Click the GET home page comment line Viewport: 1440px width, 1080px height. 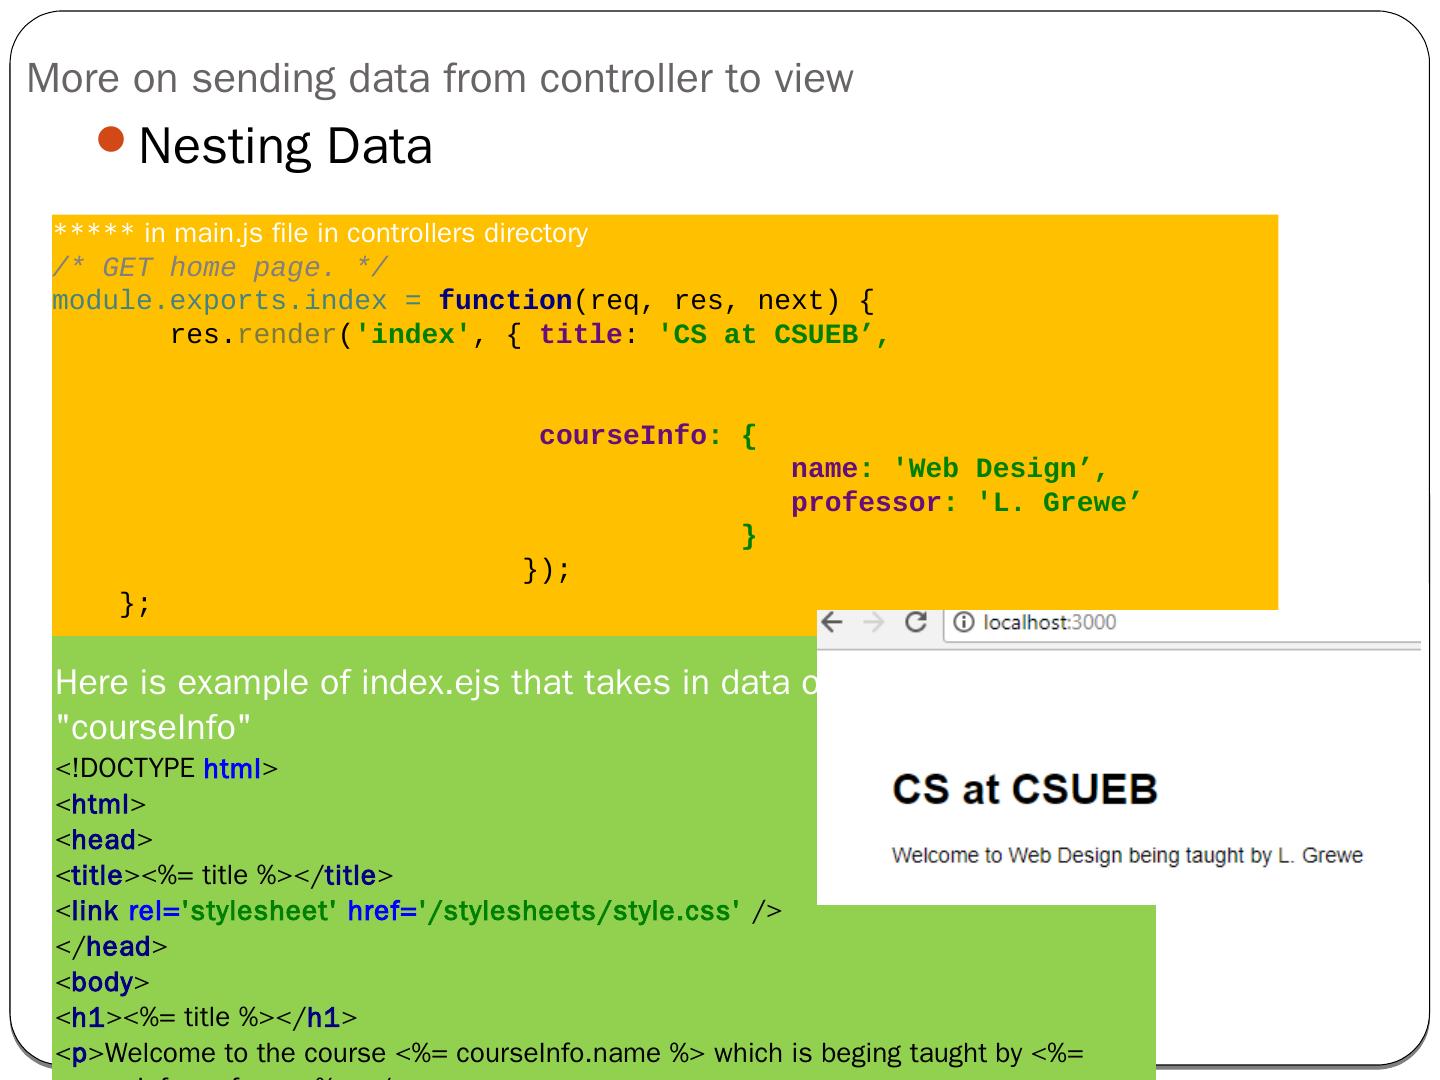point(219,268)
